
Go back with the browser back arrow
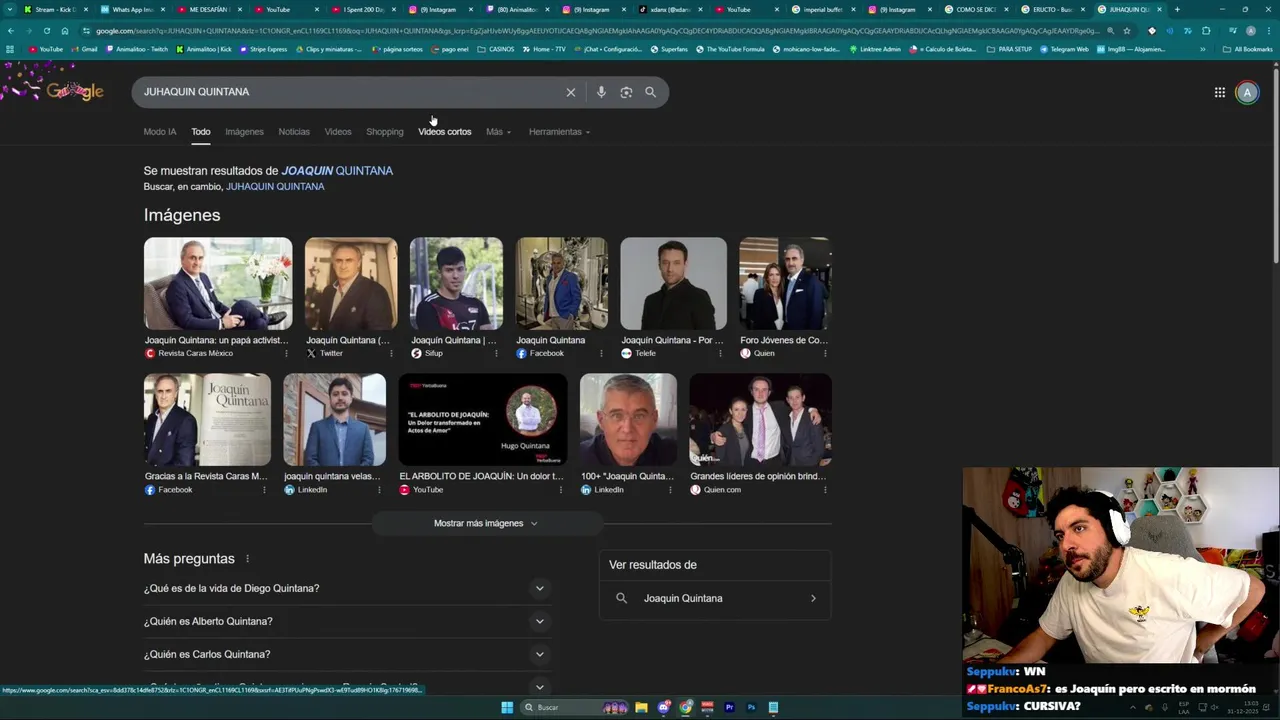10,31
